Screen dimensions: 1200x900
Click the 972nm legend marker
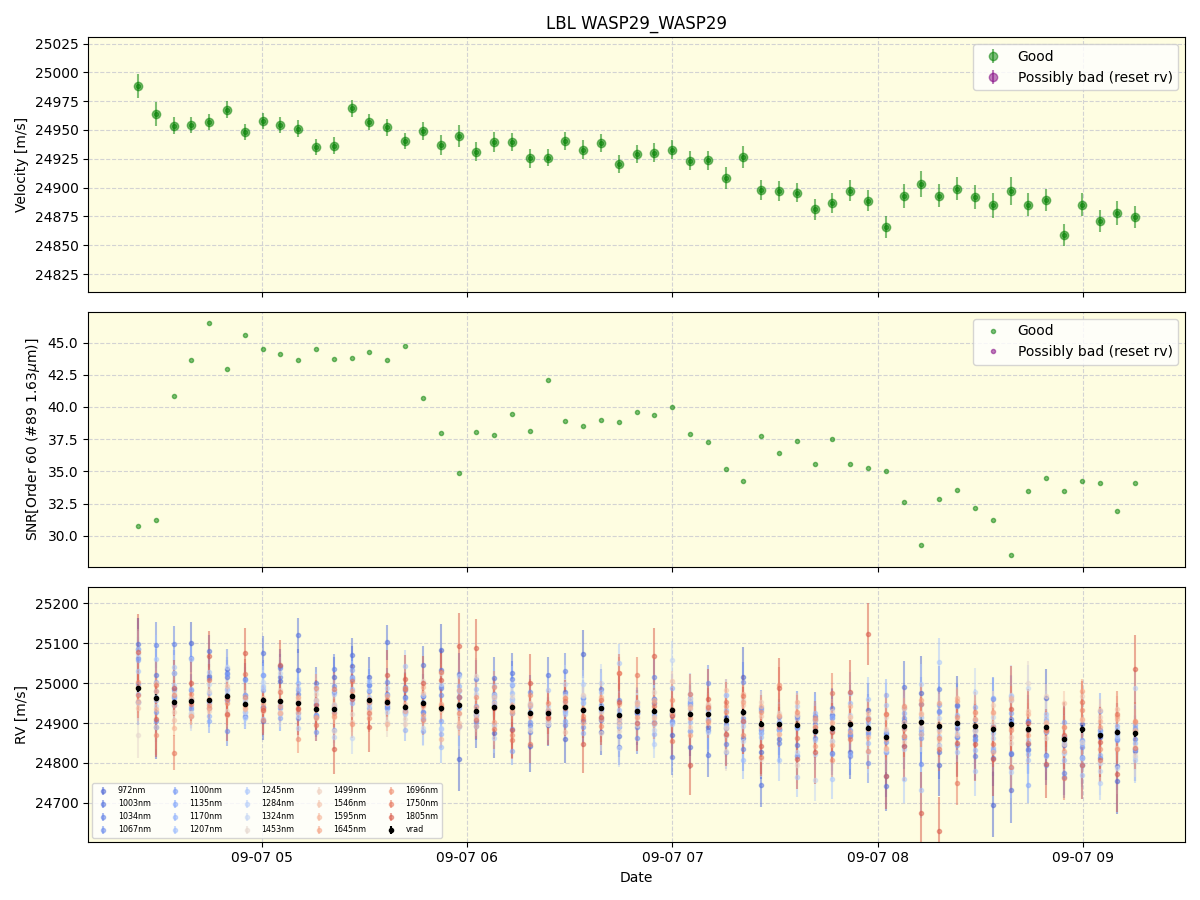pyautogui.click(x=103, y=790)
